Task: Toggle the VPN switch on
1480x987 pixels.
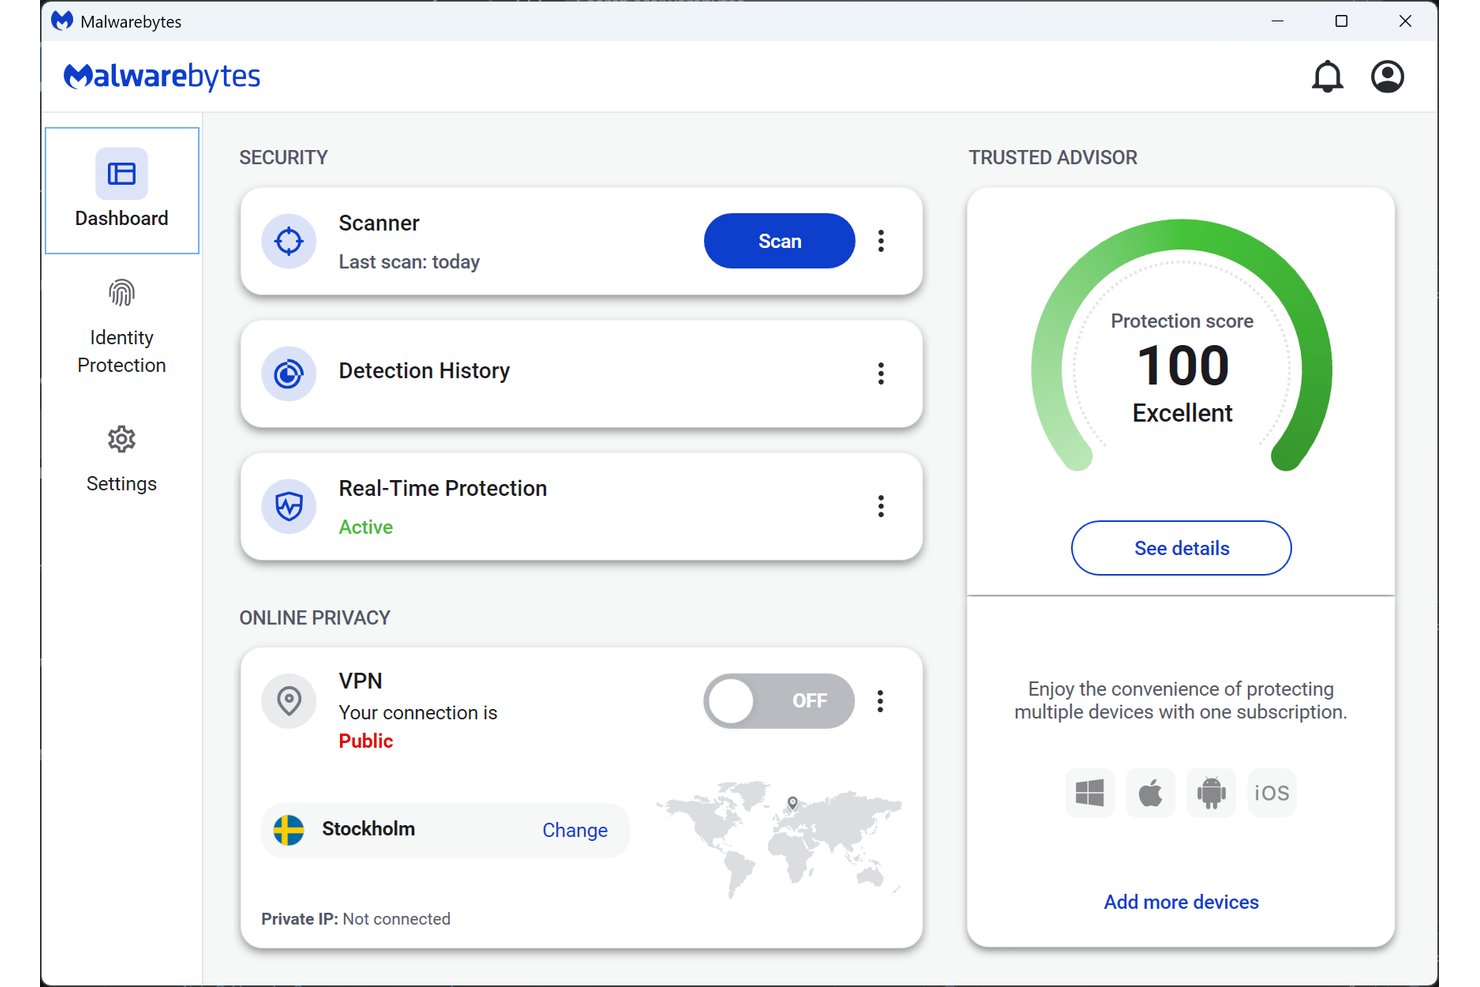Action: (x=779, y=701)
